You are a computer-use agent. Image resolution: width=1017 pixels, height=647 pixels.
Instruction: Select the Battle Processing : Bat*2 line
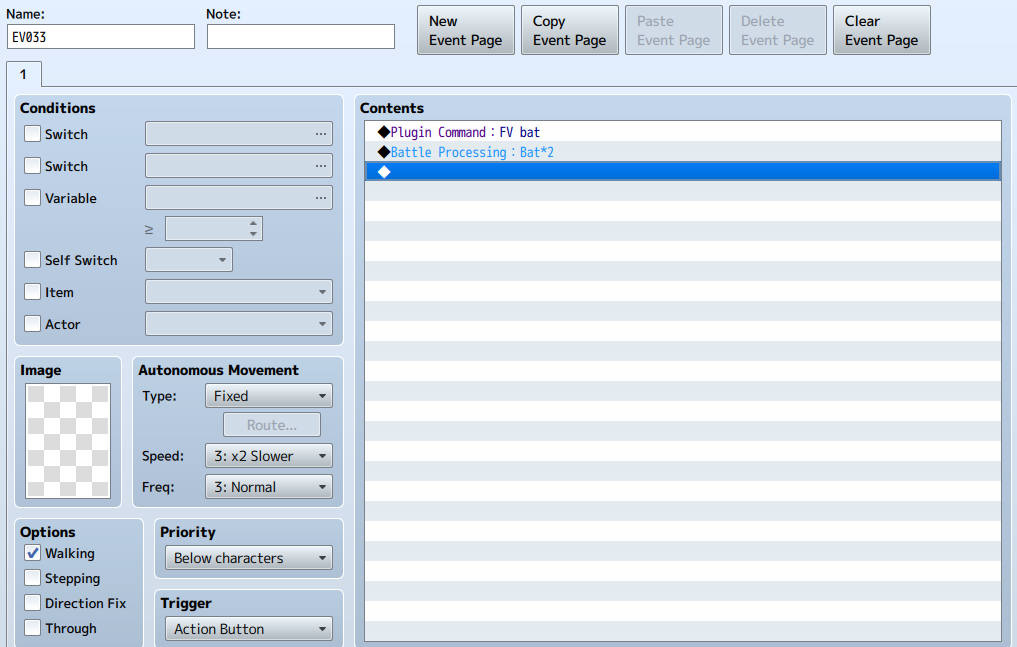tap(683, 152)
